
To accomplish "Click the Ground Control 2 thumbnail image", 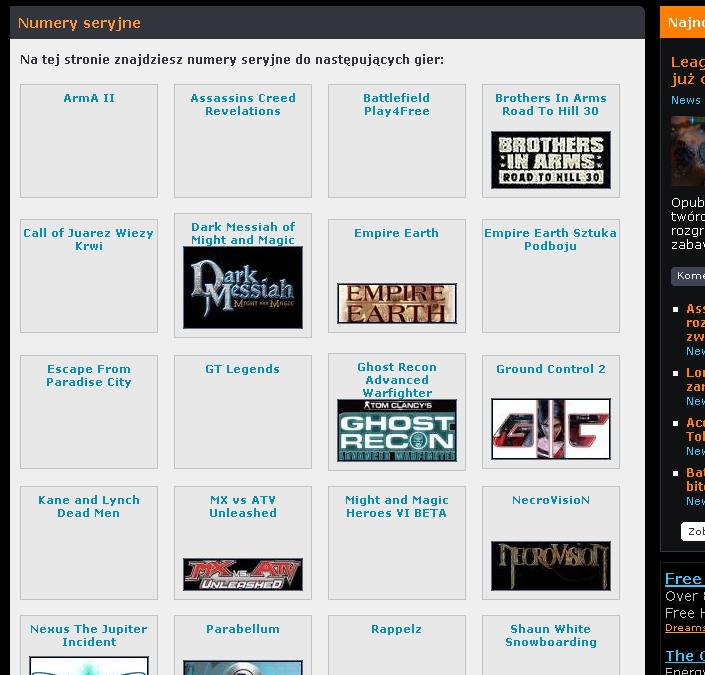I will (551, 429).
